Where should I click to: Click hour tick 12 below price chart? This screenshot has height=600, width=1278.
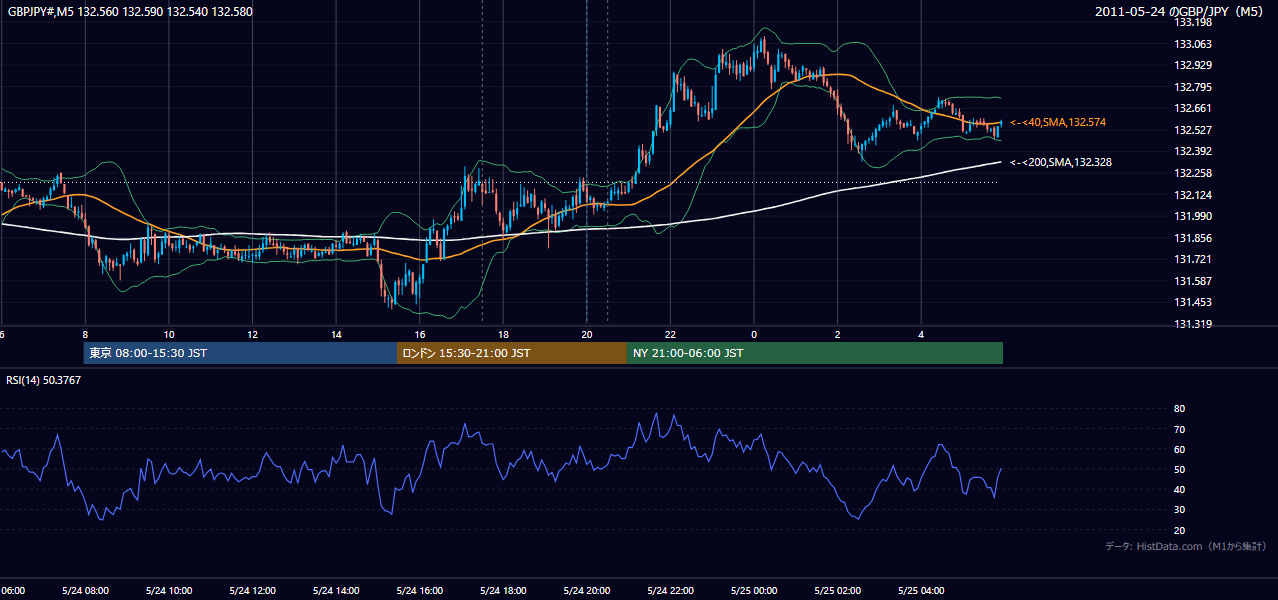253,335
